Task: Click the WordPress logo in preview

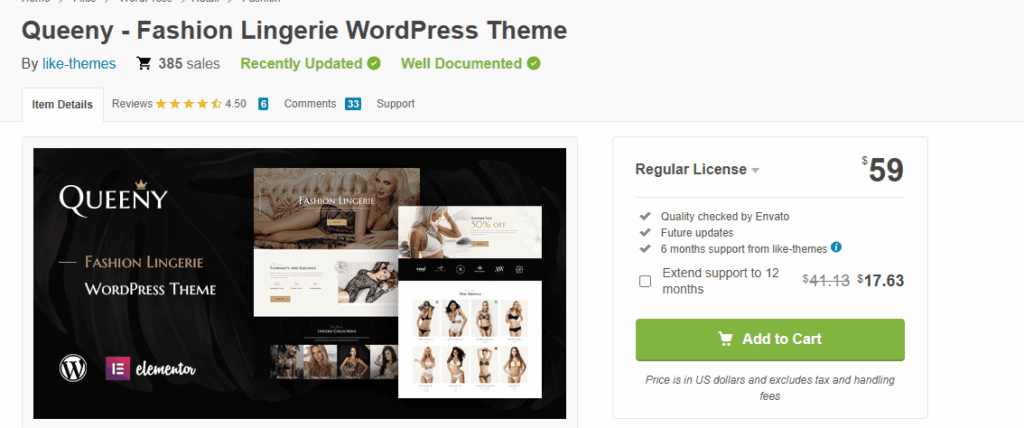Action: pos(73,369)
